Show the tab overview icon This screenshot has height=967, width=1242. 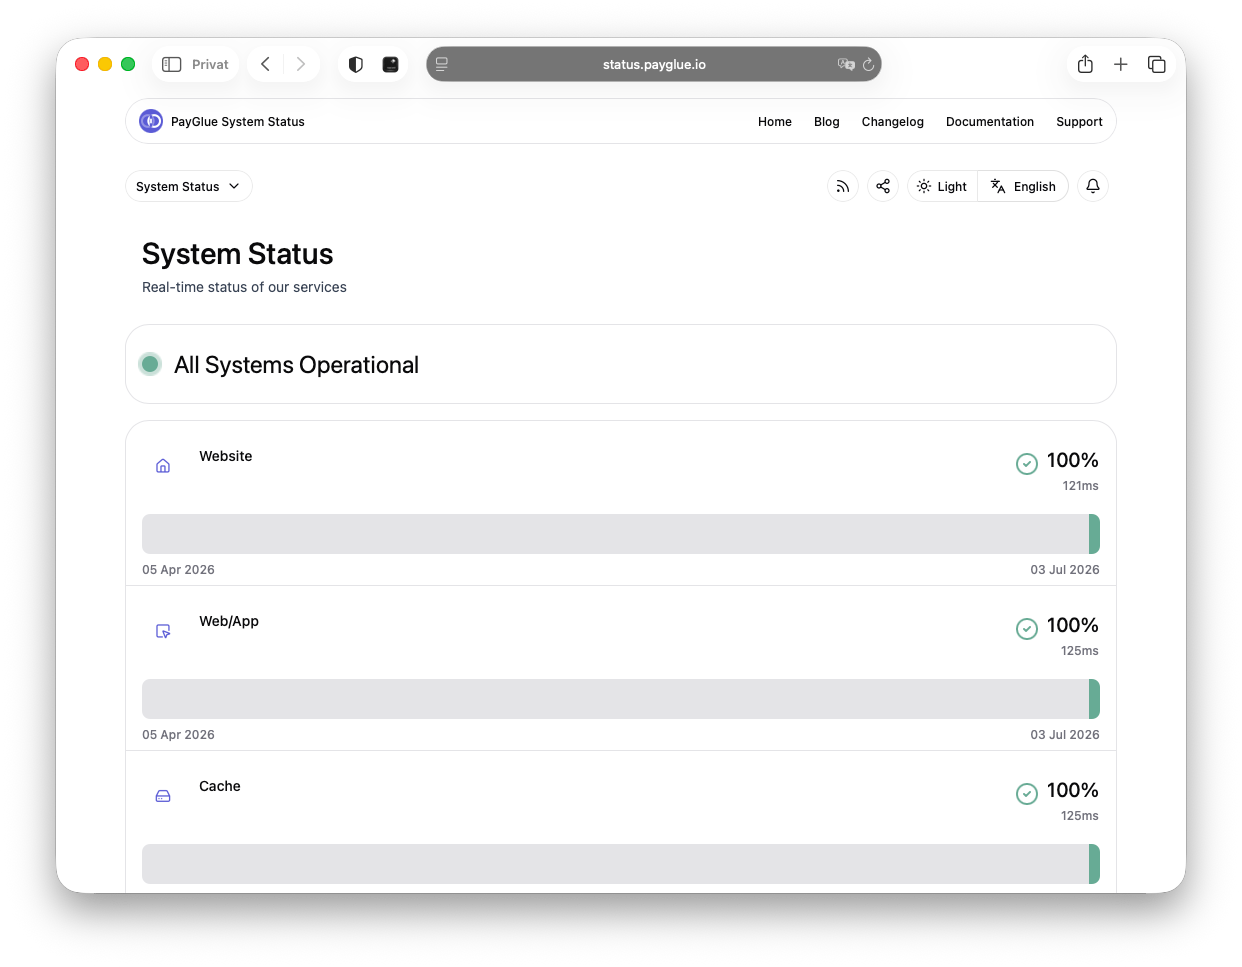pyautogui.click(x=1157, y=64)
